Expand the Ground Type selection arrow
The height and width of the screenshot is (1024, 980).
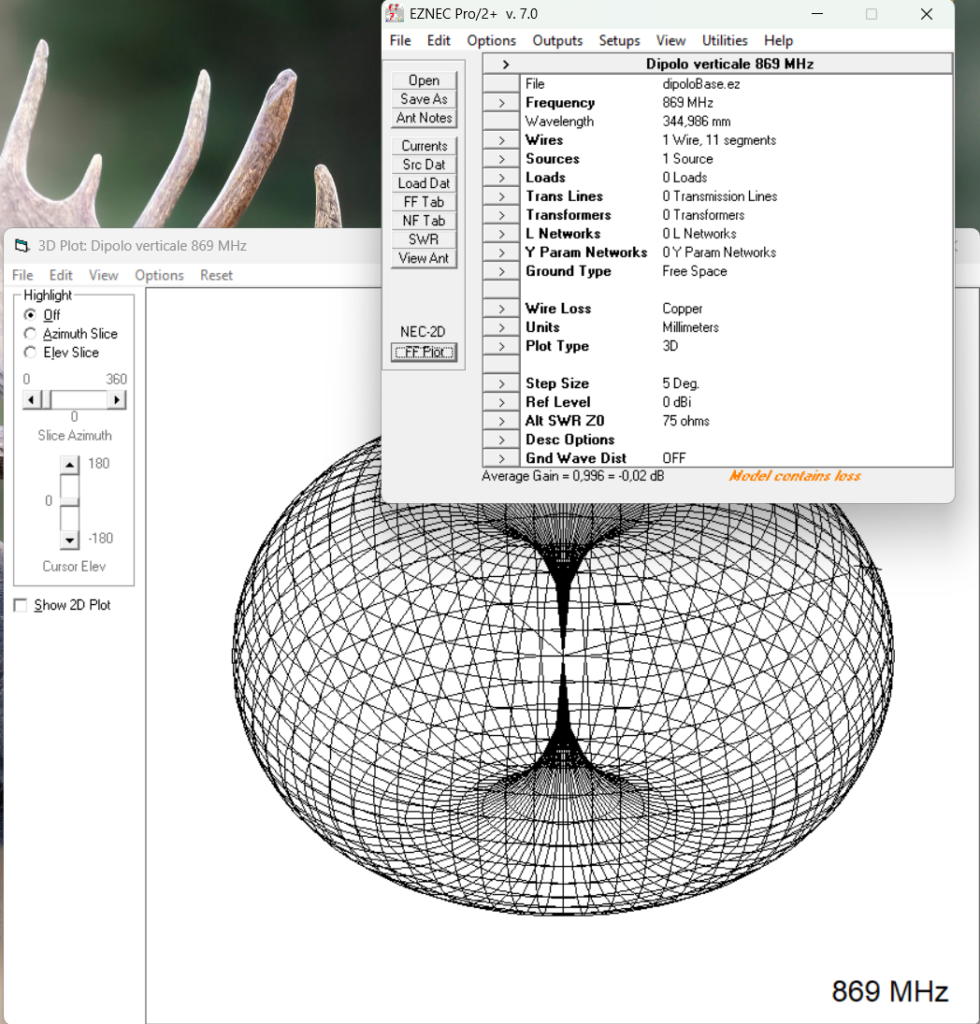coord(501,271)
